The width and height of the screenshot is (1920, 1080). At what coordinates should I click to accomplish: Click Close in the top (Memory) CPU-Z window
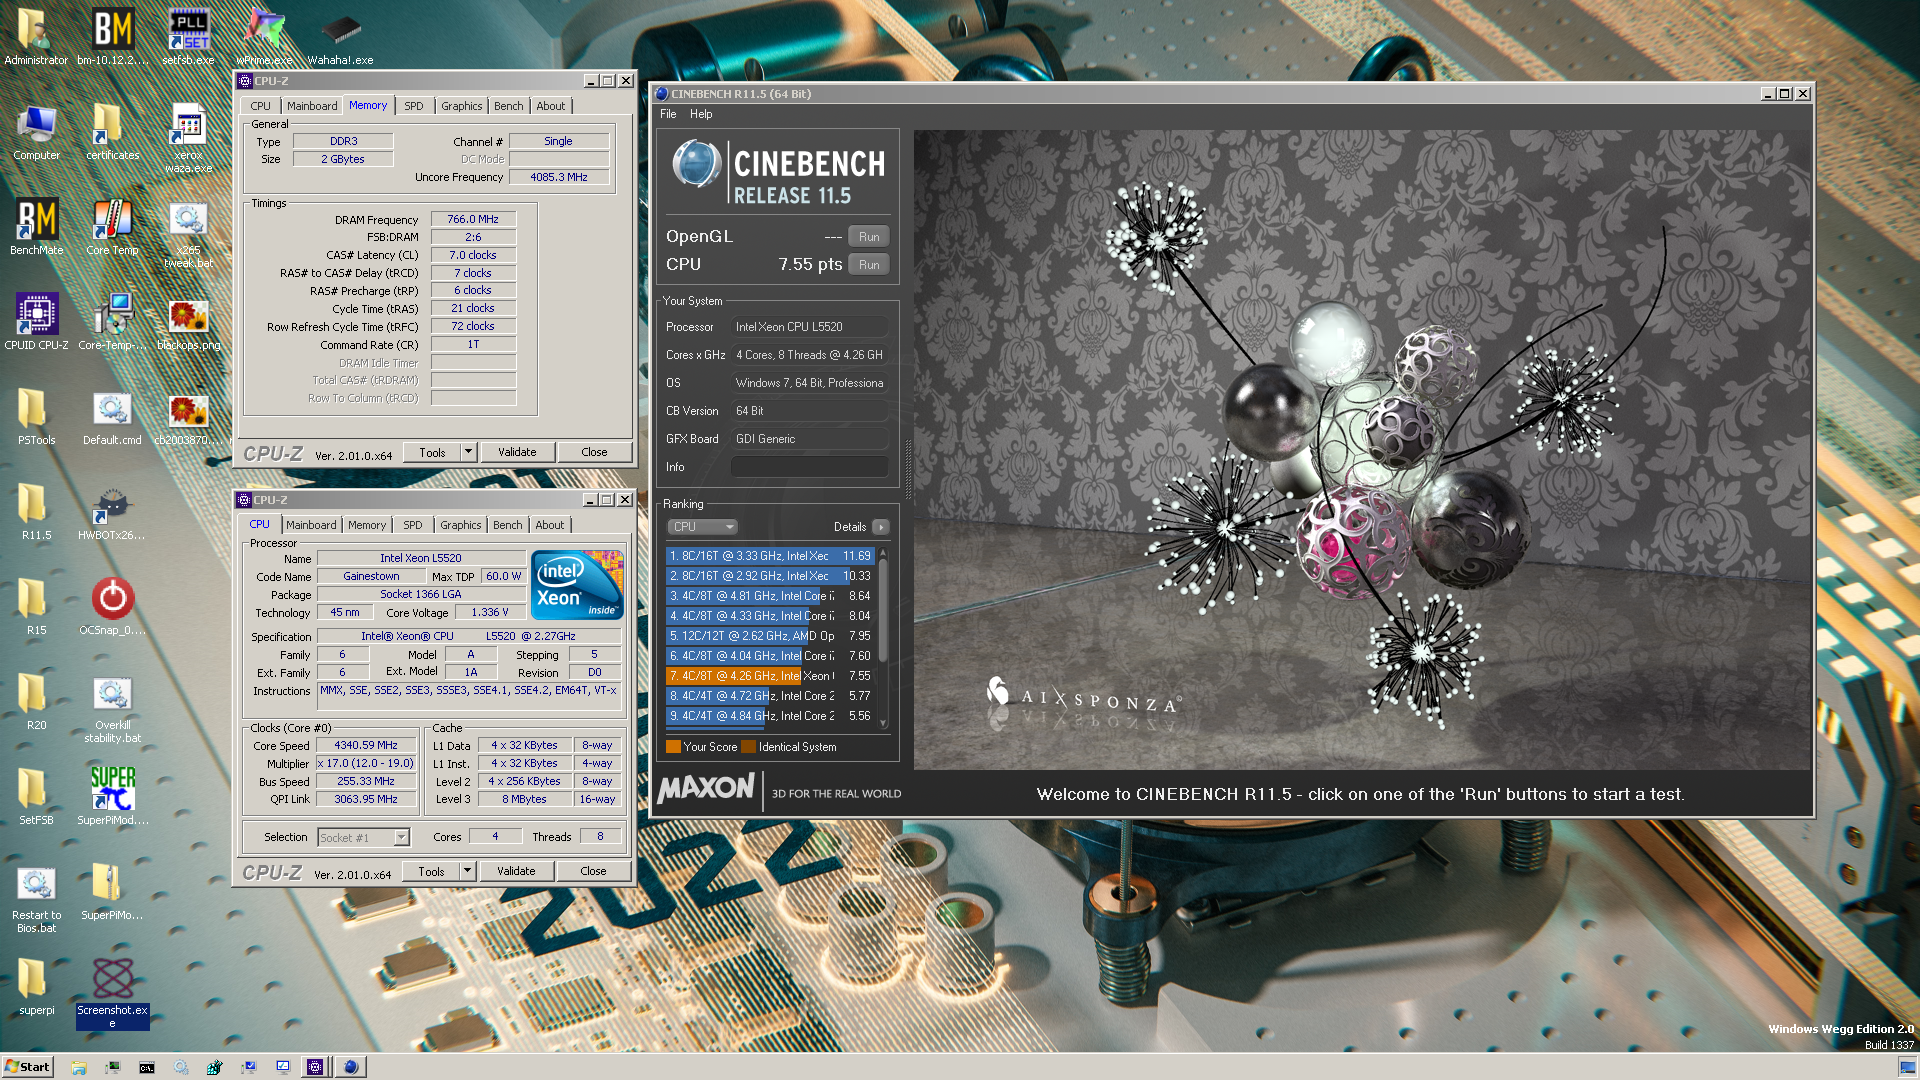594,452
